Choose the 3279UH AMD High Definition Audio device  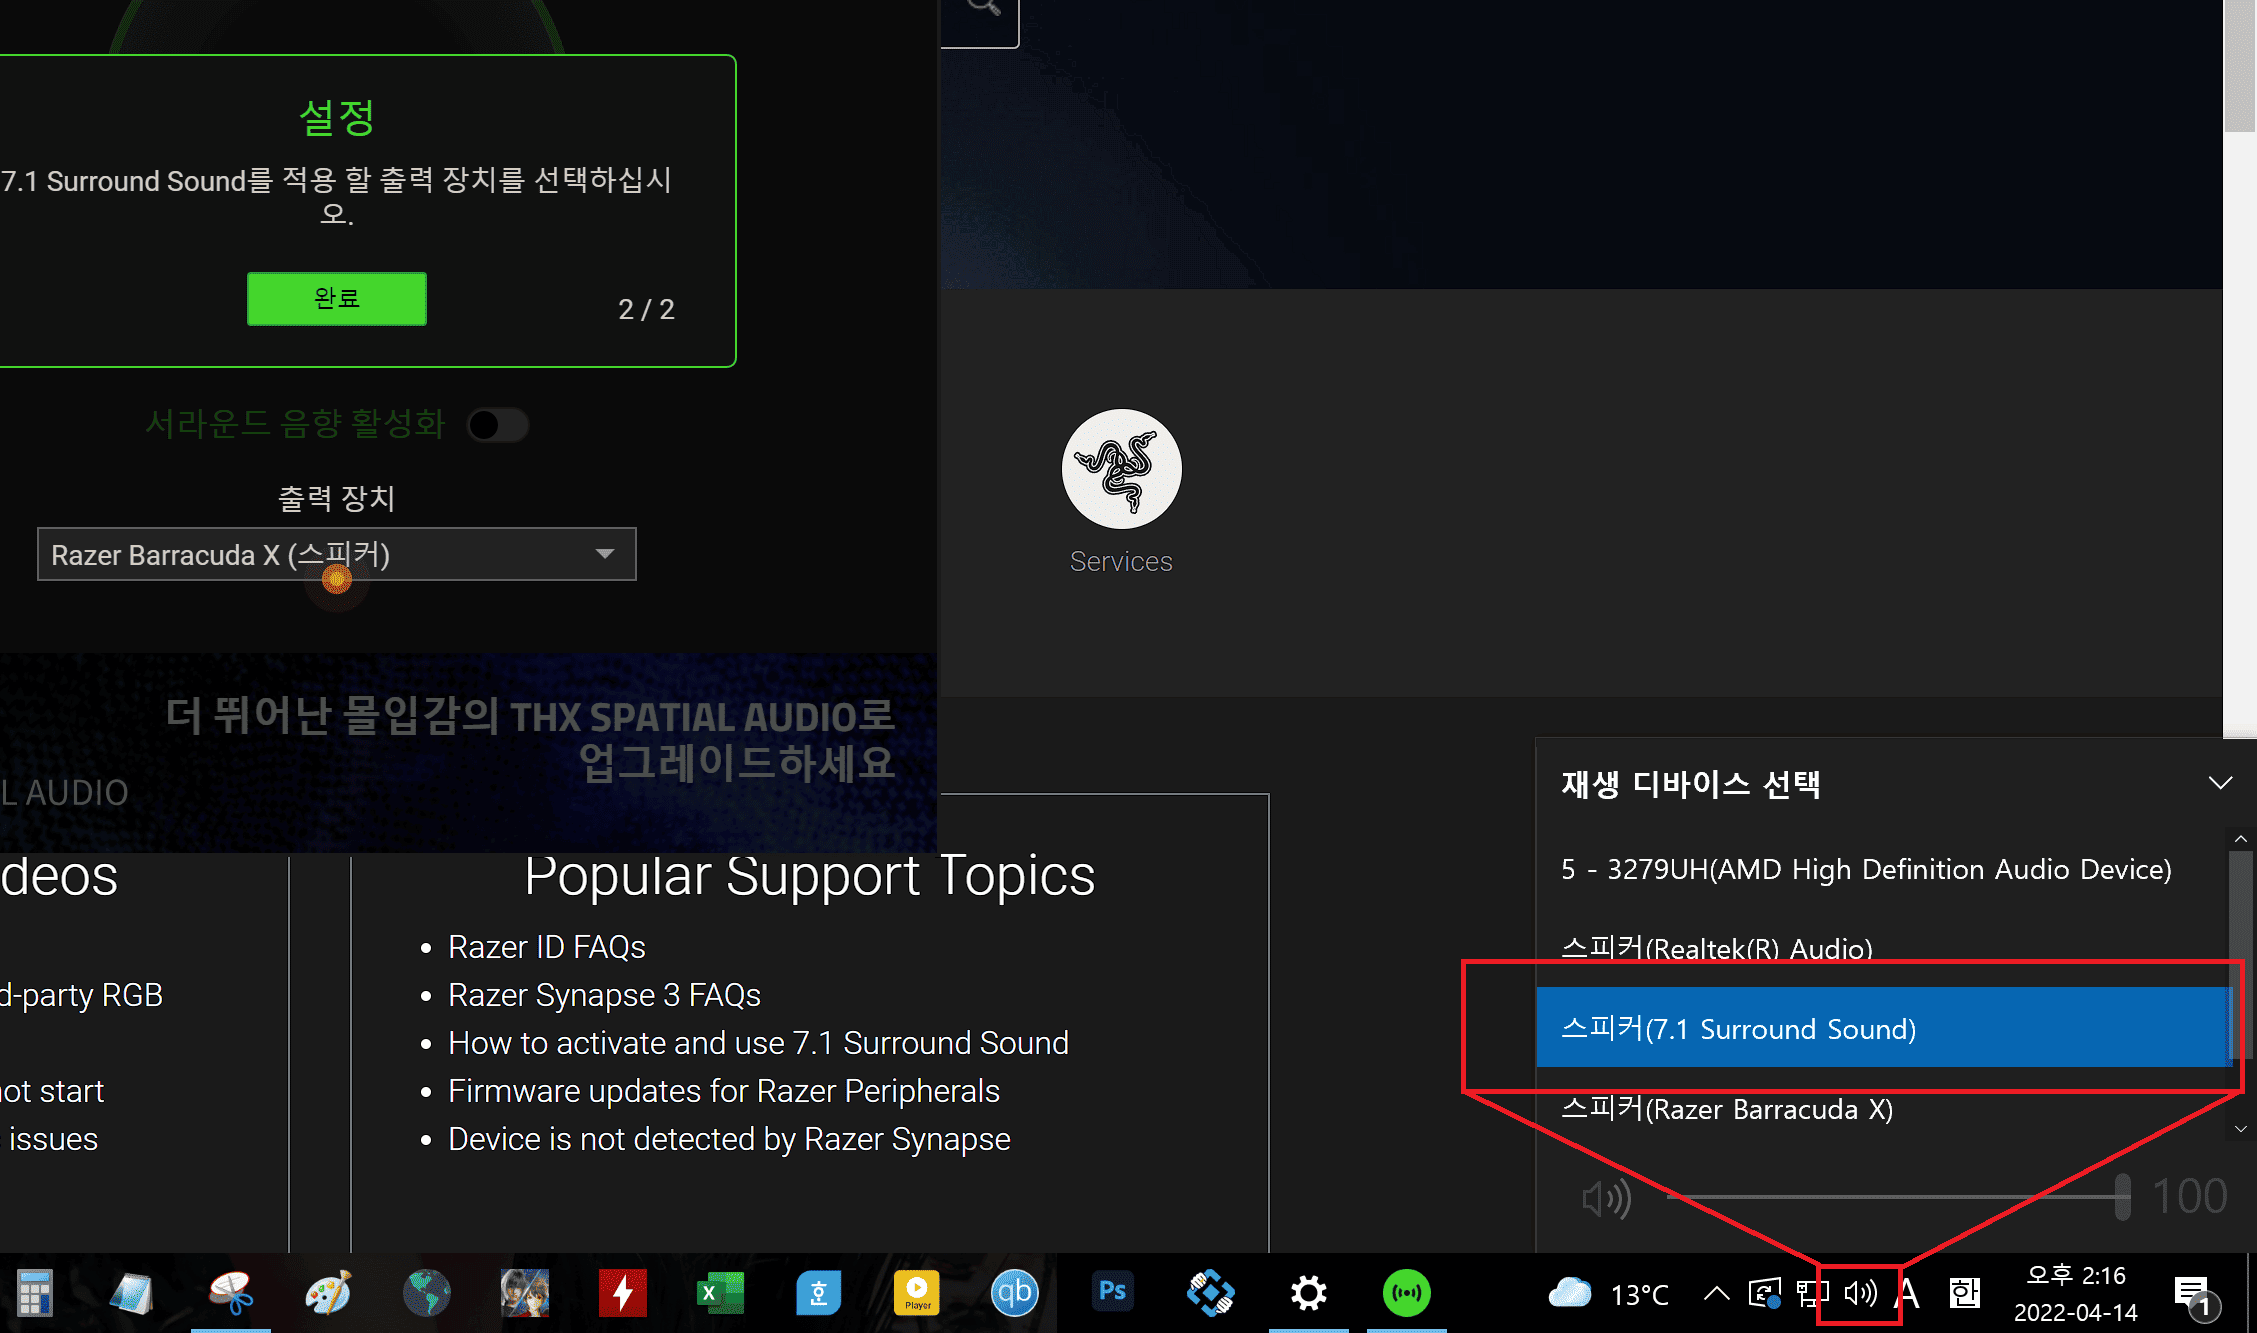pyautogui.click(x=1865, y=869)
